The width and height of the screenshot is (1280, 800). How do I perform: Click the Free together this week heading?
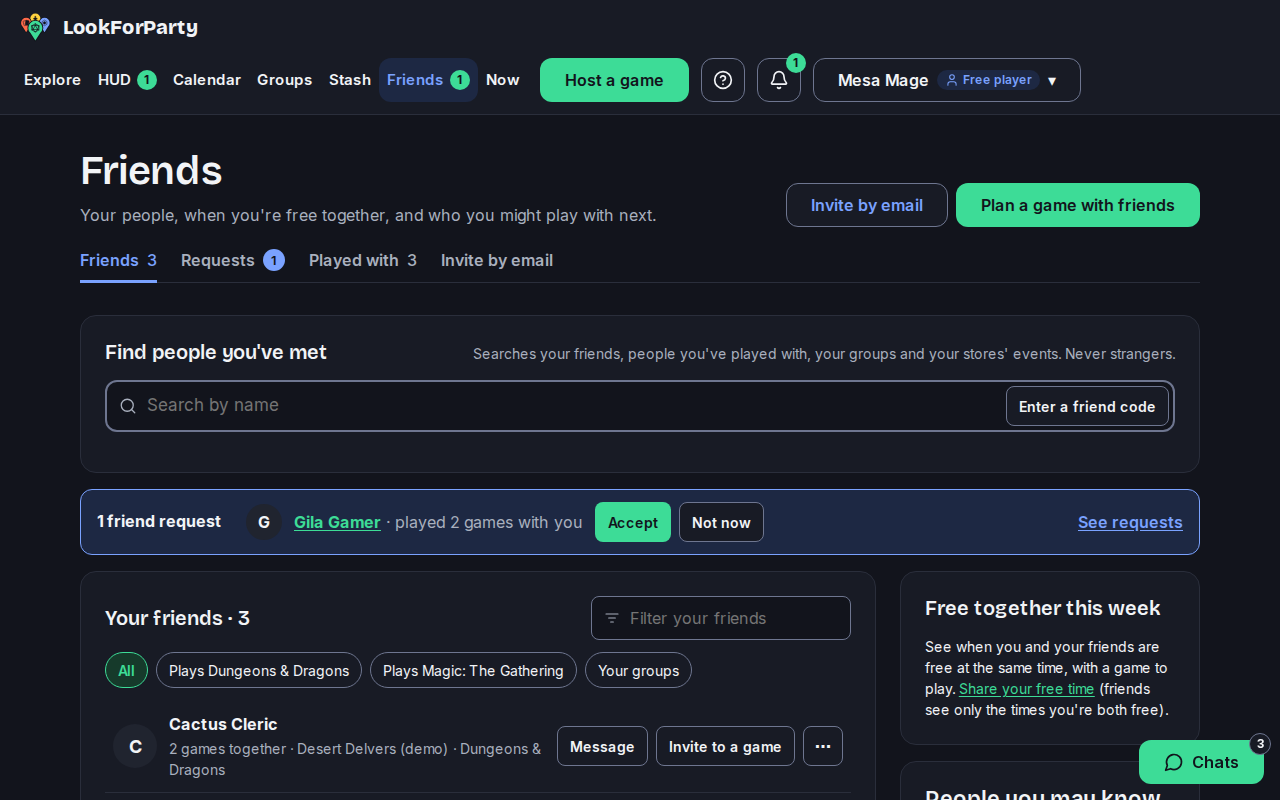pyautogui.click(x=1043, y=608)
